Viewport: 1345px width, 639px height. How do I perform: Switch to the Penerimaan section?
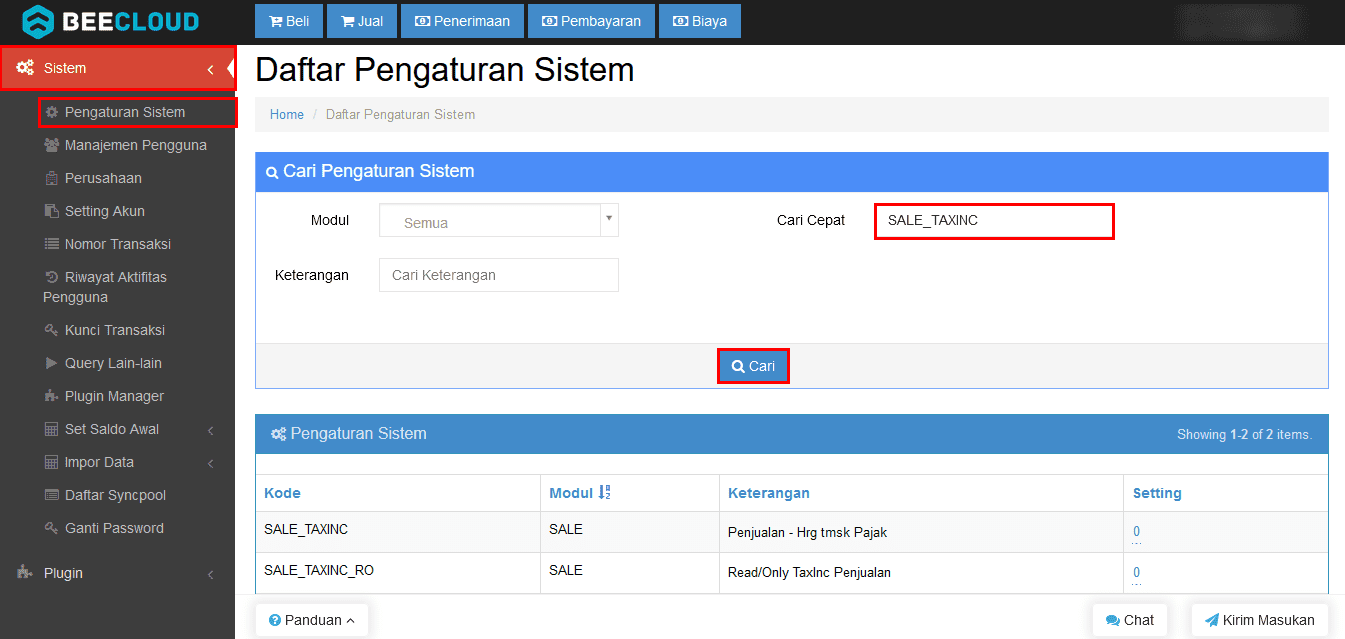(x=462, y=20)
